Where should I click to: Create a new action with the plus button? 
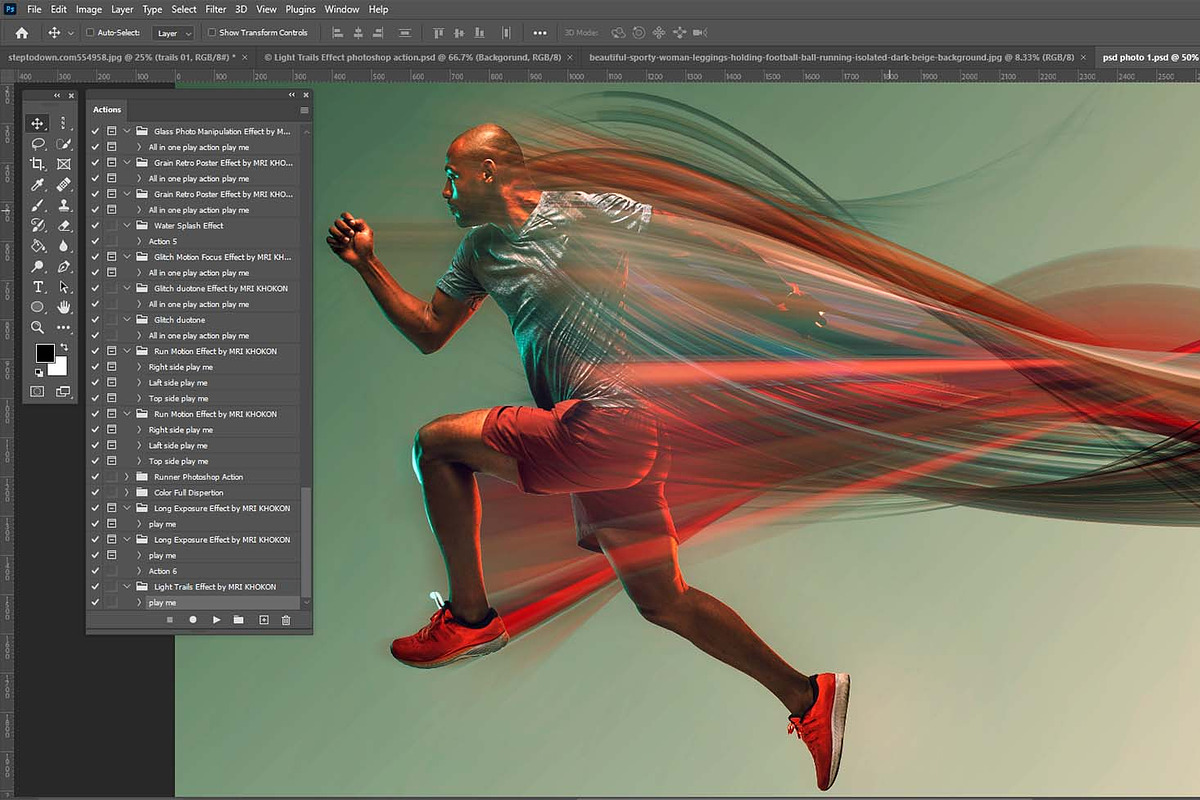tap(264, 620)
